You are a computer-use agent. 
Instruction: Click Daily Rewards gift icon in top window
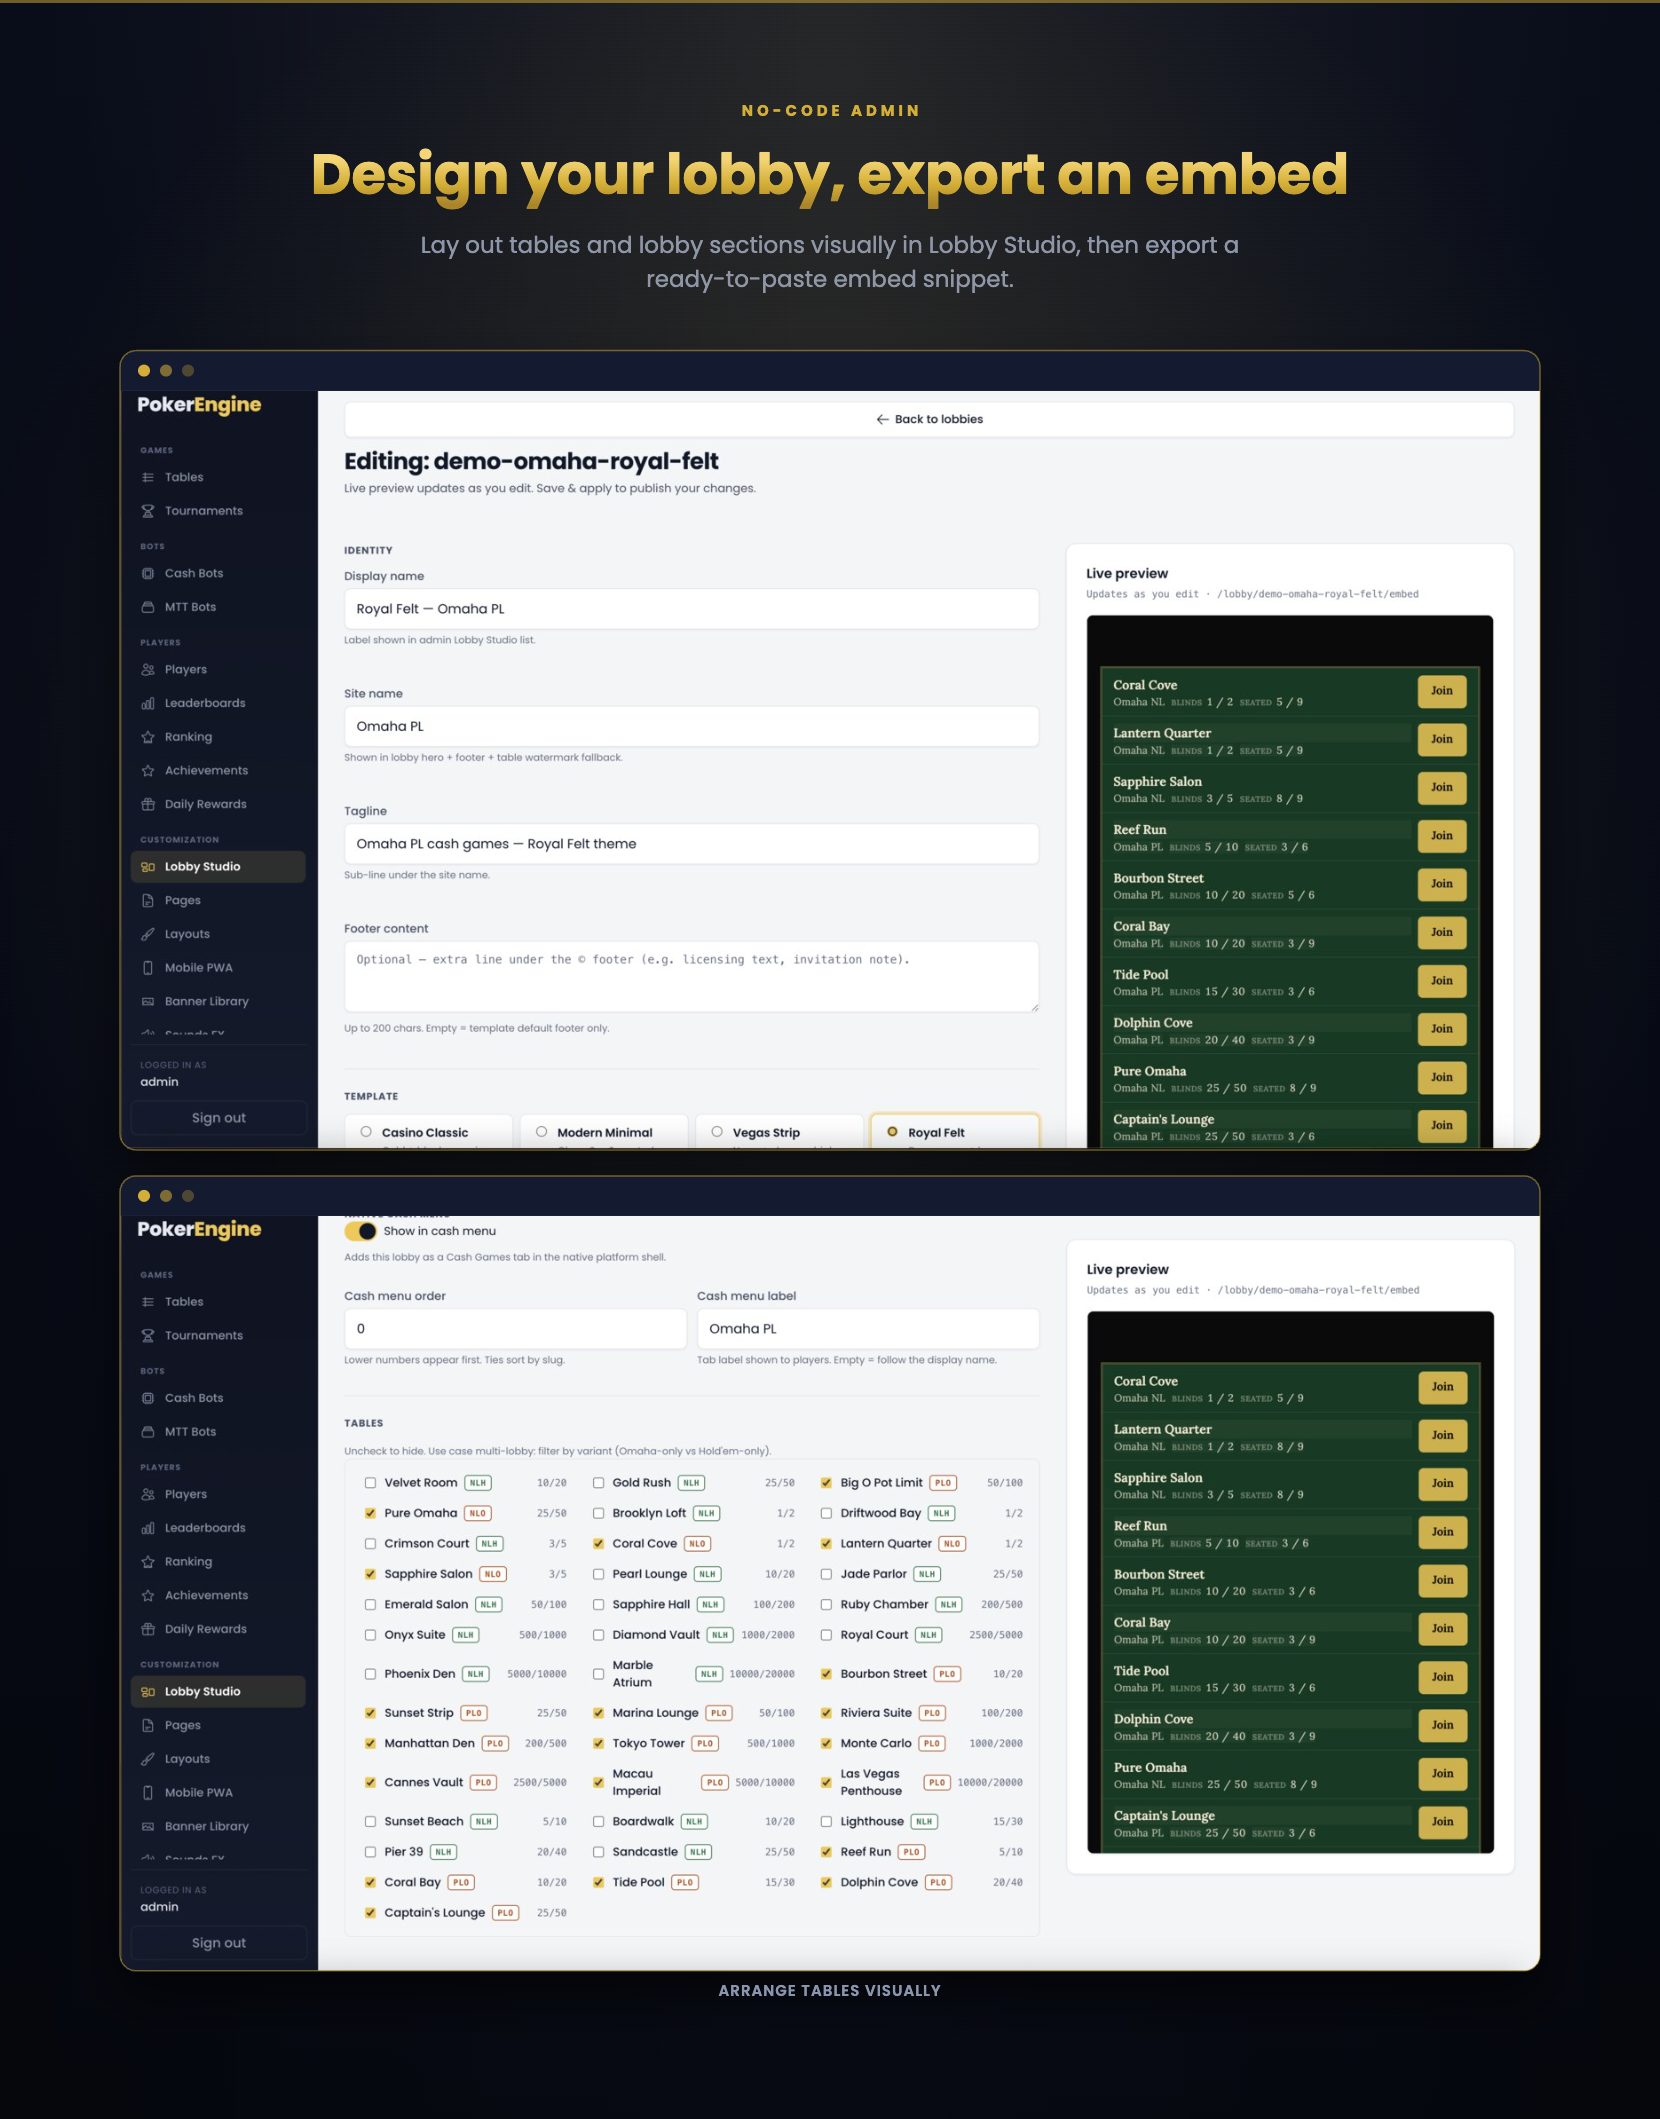pyautogui.click(x=148, y=804)
